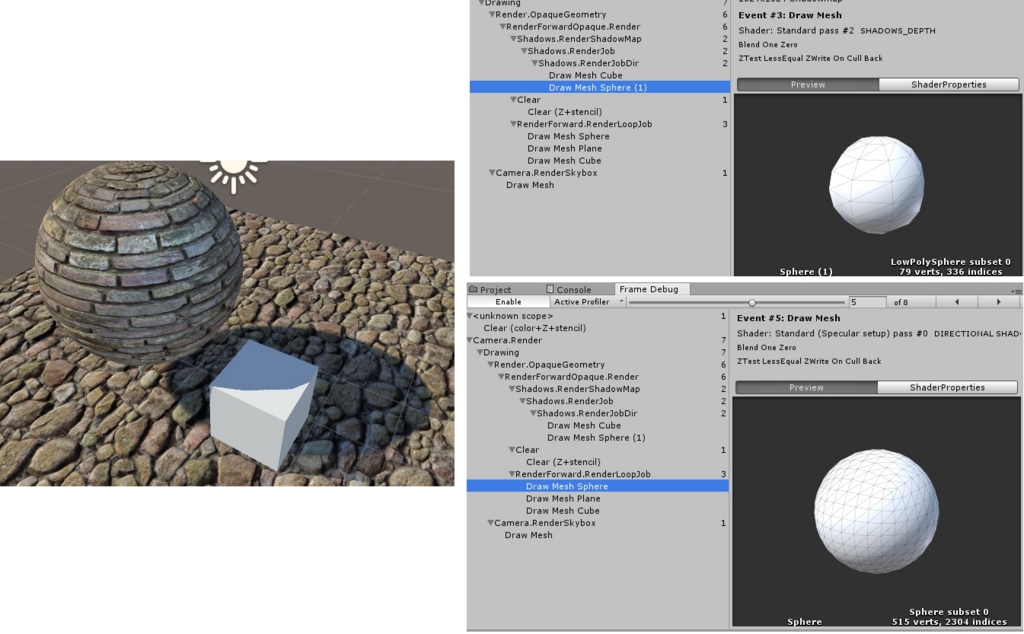Select Draw Mesh Cube under Shadows.RenderJobDir, Event #5 tree
This screenshot has width=1024, height=634.
[584, 425]
